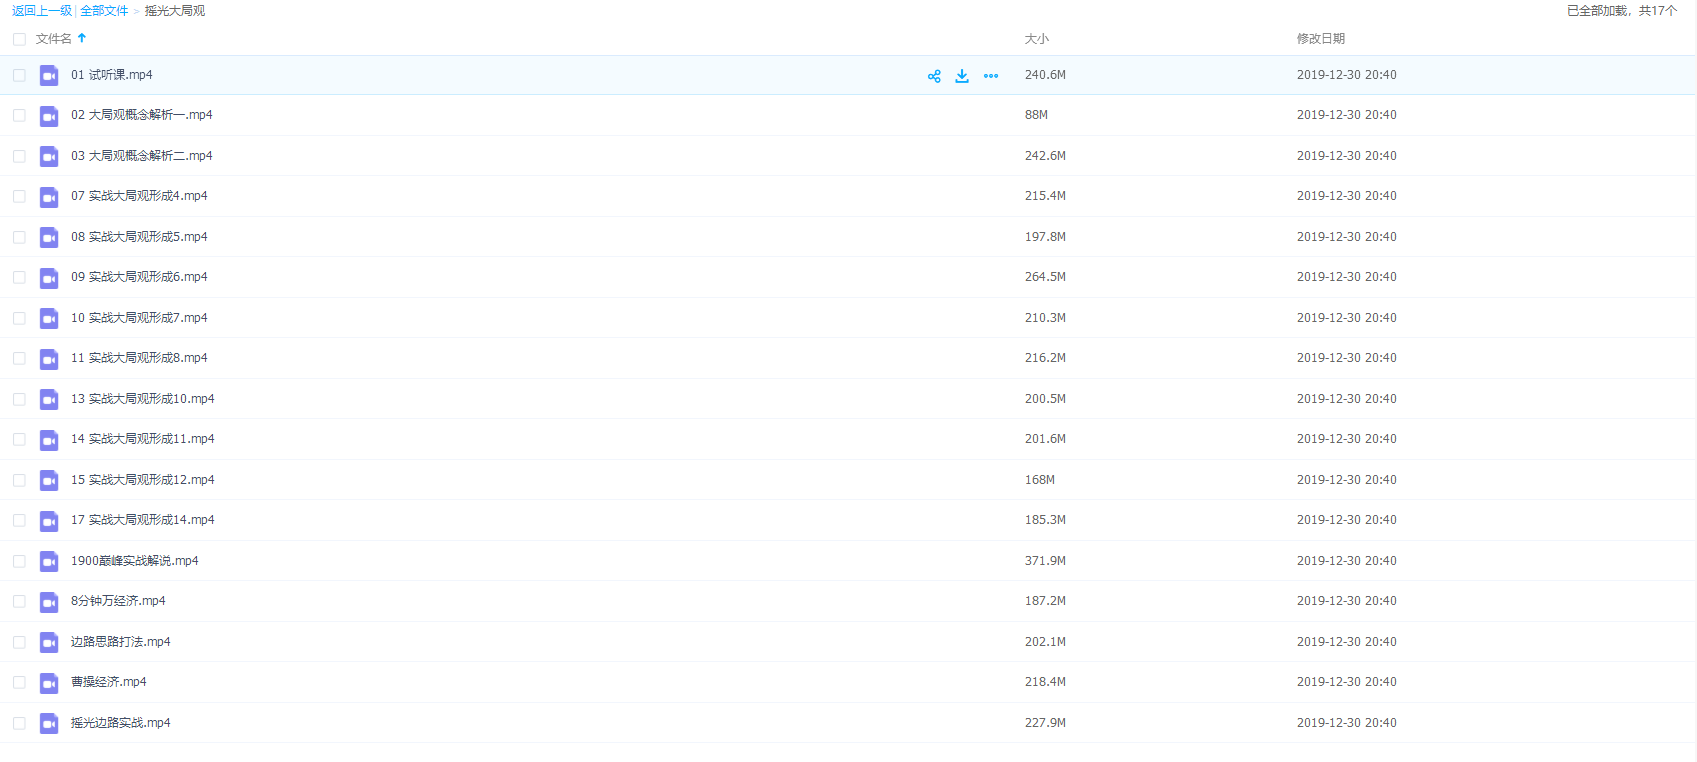The height and width of the screenshot is (762, 1697).
Task: Navigate to 全部文件 breadcrumb
Action: (x=104, y=11)
